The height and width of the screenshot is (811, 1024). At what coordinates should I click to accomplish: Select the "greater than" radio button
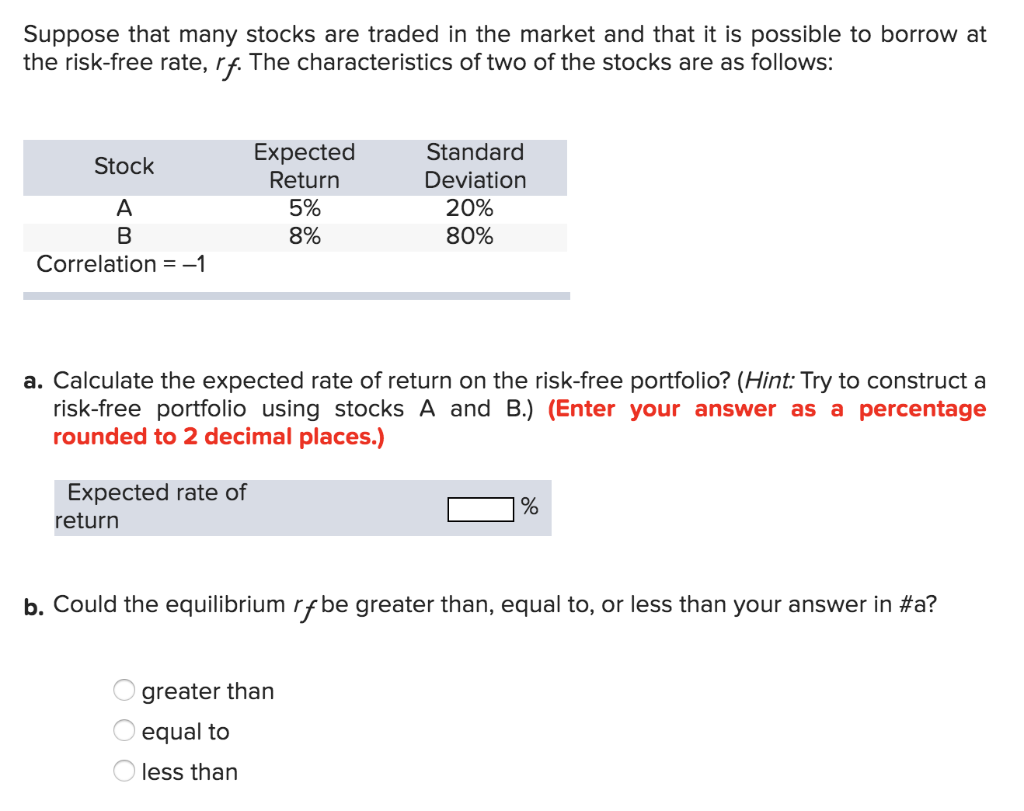(124, 690)
